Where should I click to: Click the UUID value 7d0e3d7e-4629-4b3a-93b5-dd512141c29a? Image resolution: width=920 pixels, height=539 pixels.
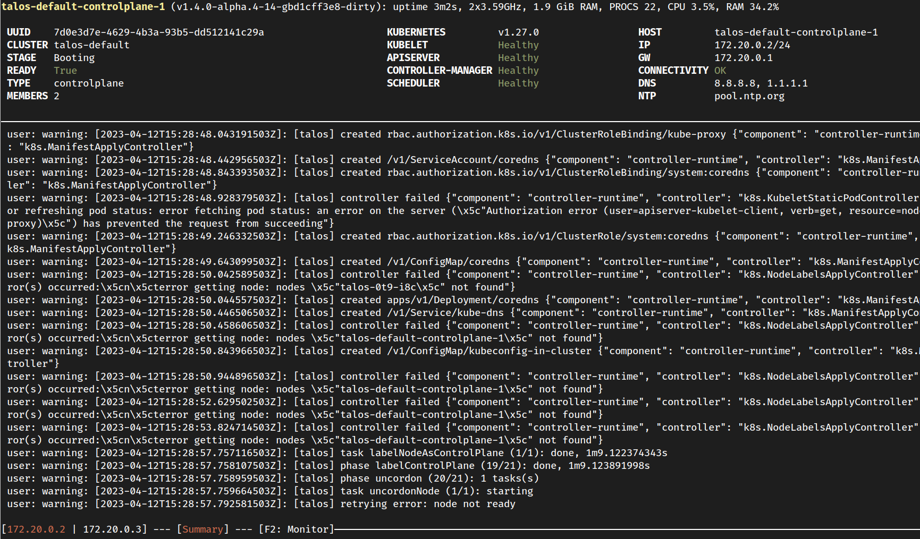click(158, 32)
